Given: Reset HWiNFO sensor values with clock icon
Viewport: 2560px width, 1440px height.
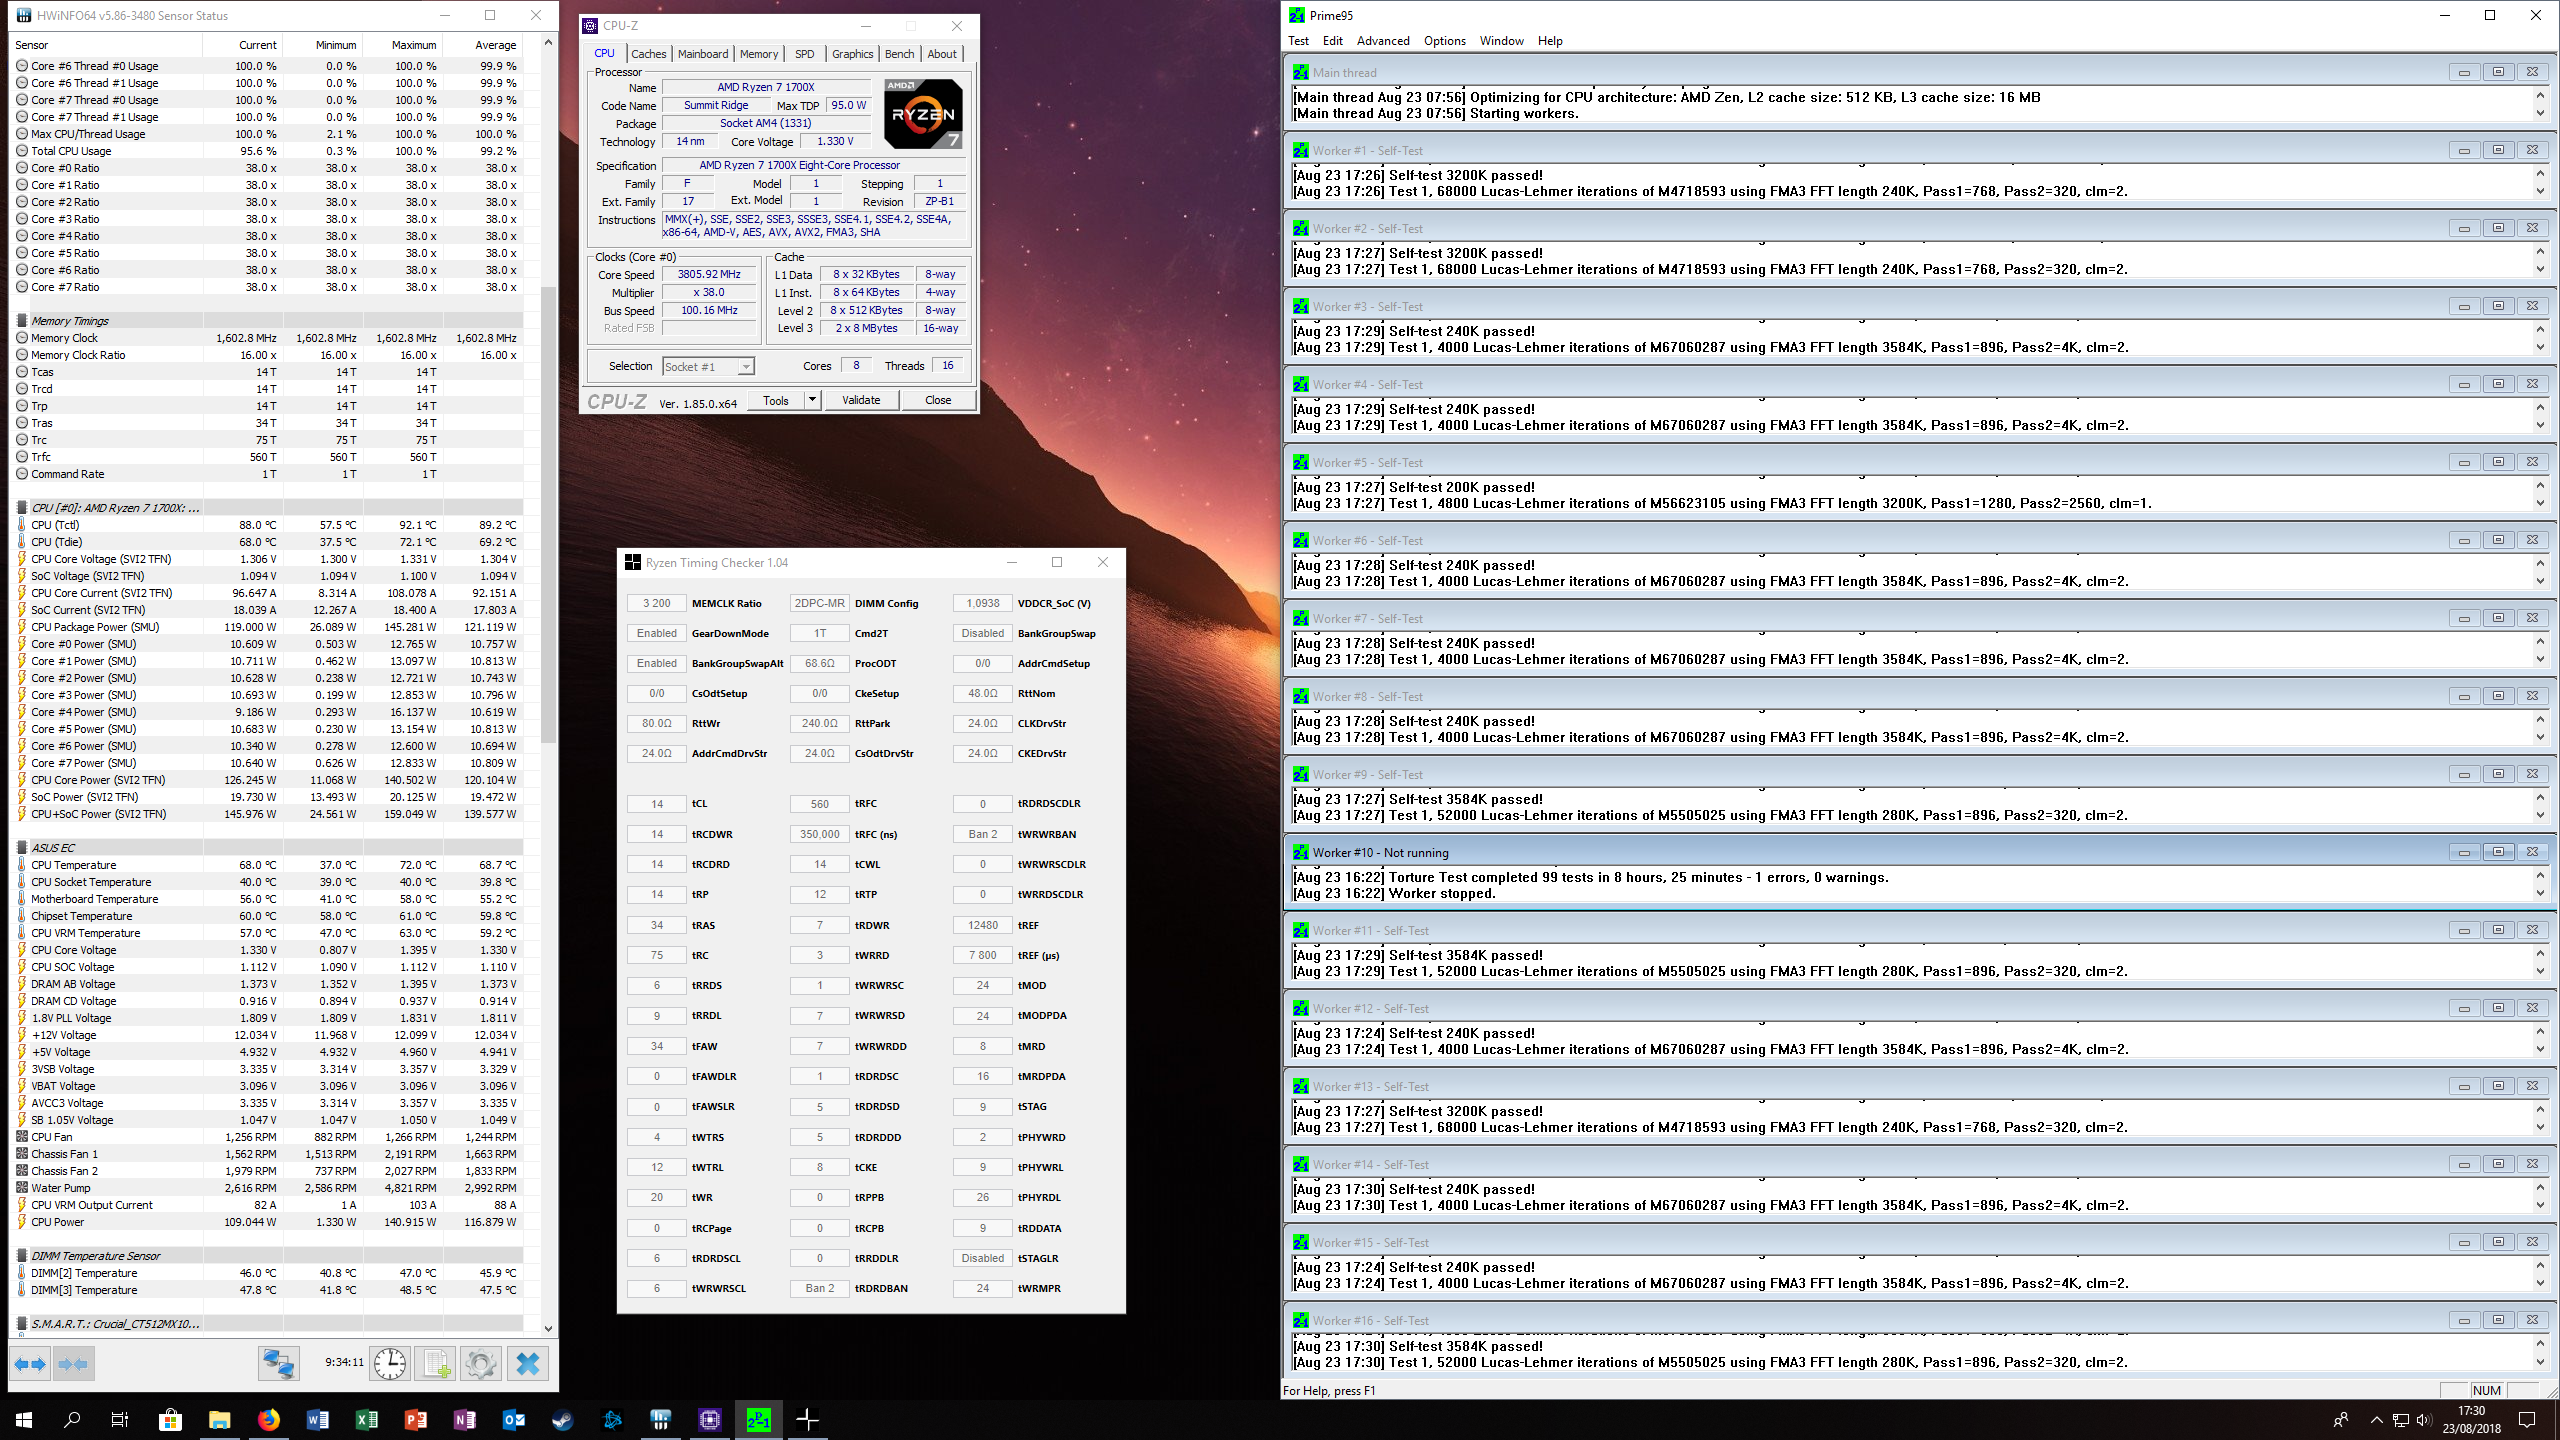Looking at the screenshot, I should pos(390,1363).
